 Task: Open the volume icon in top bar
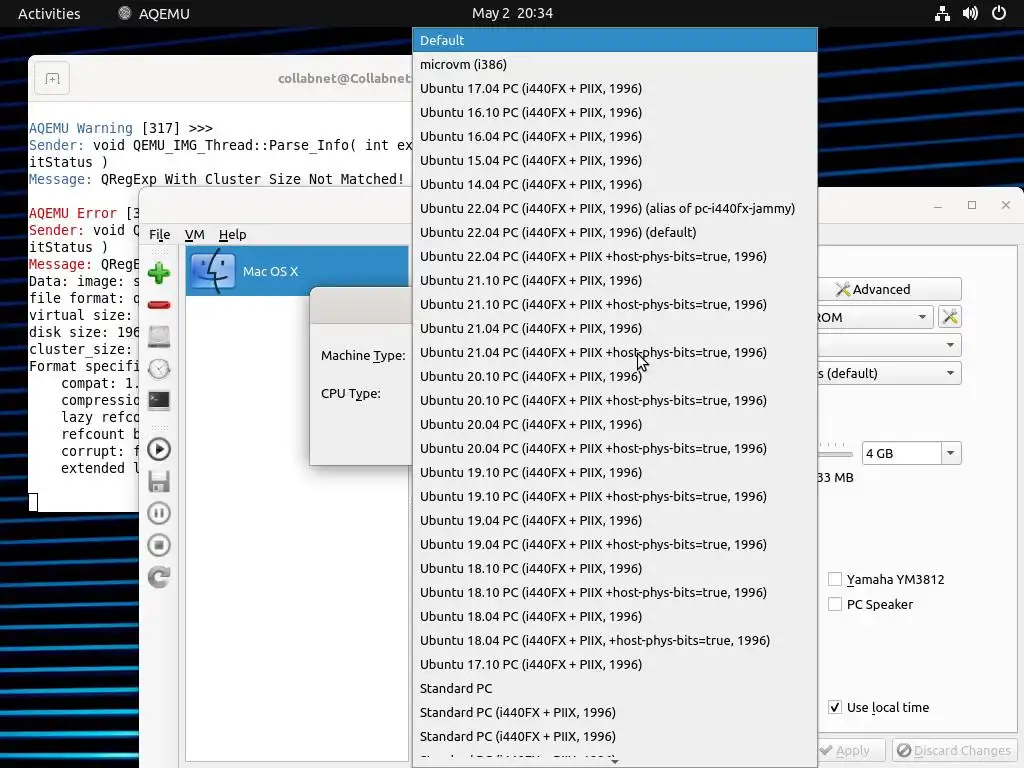970,13
